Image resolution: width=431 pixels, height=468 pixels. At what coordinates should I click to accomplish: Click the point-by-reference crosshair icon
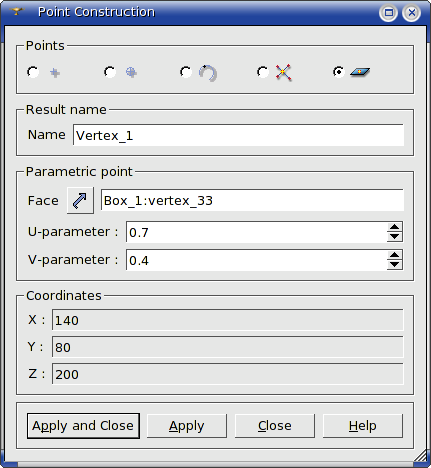(x=131, y=72)
